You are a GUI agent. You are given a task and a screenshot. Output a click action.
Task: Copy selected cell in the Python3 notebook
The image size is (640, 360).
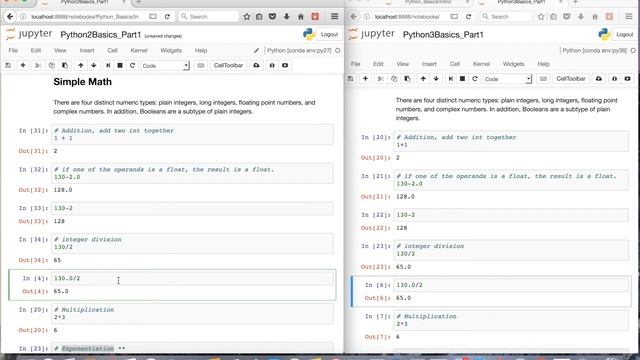(394, 79)
